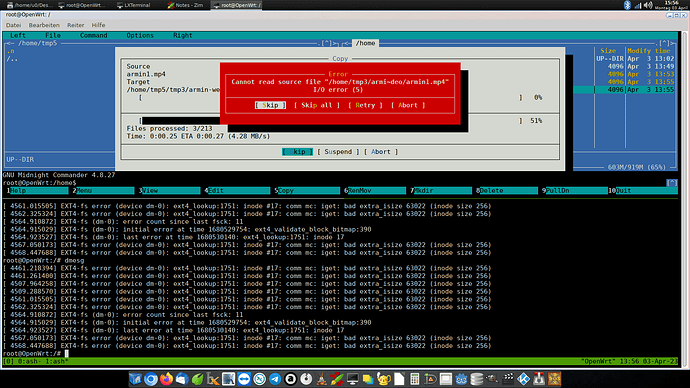
Task: Launch Thunderbird mail from the dock
Action: (182, 379)
